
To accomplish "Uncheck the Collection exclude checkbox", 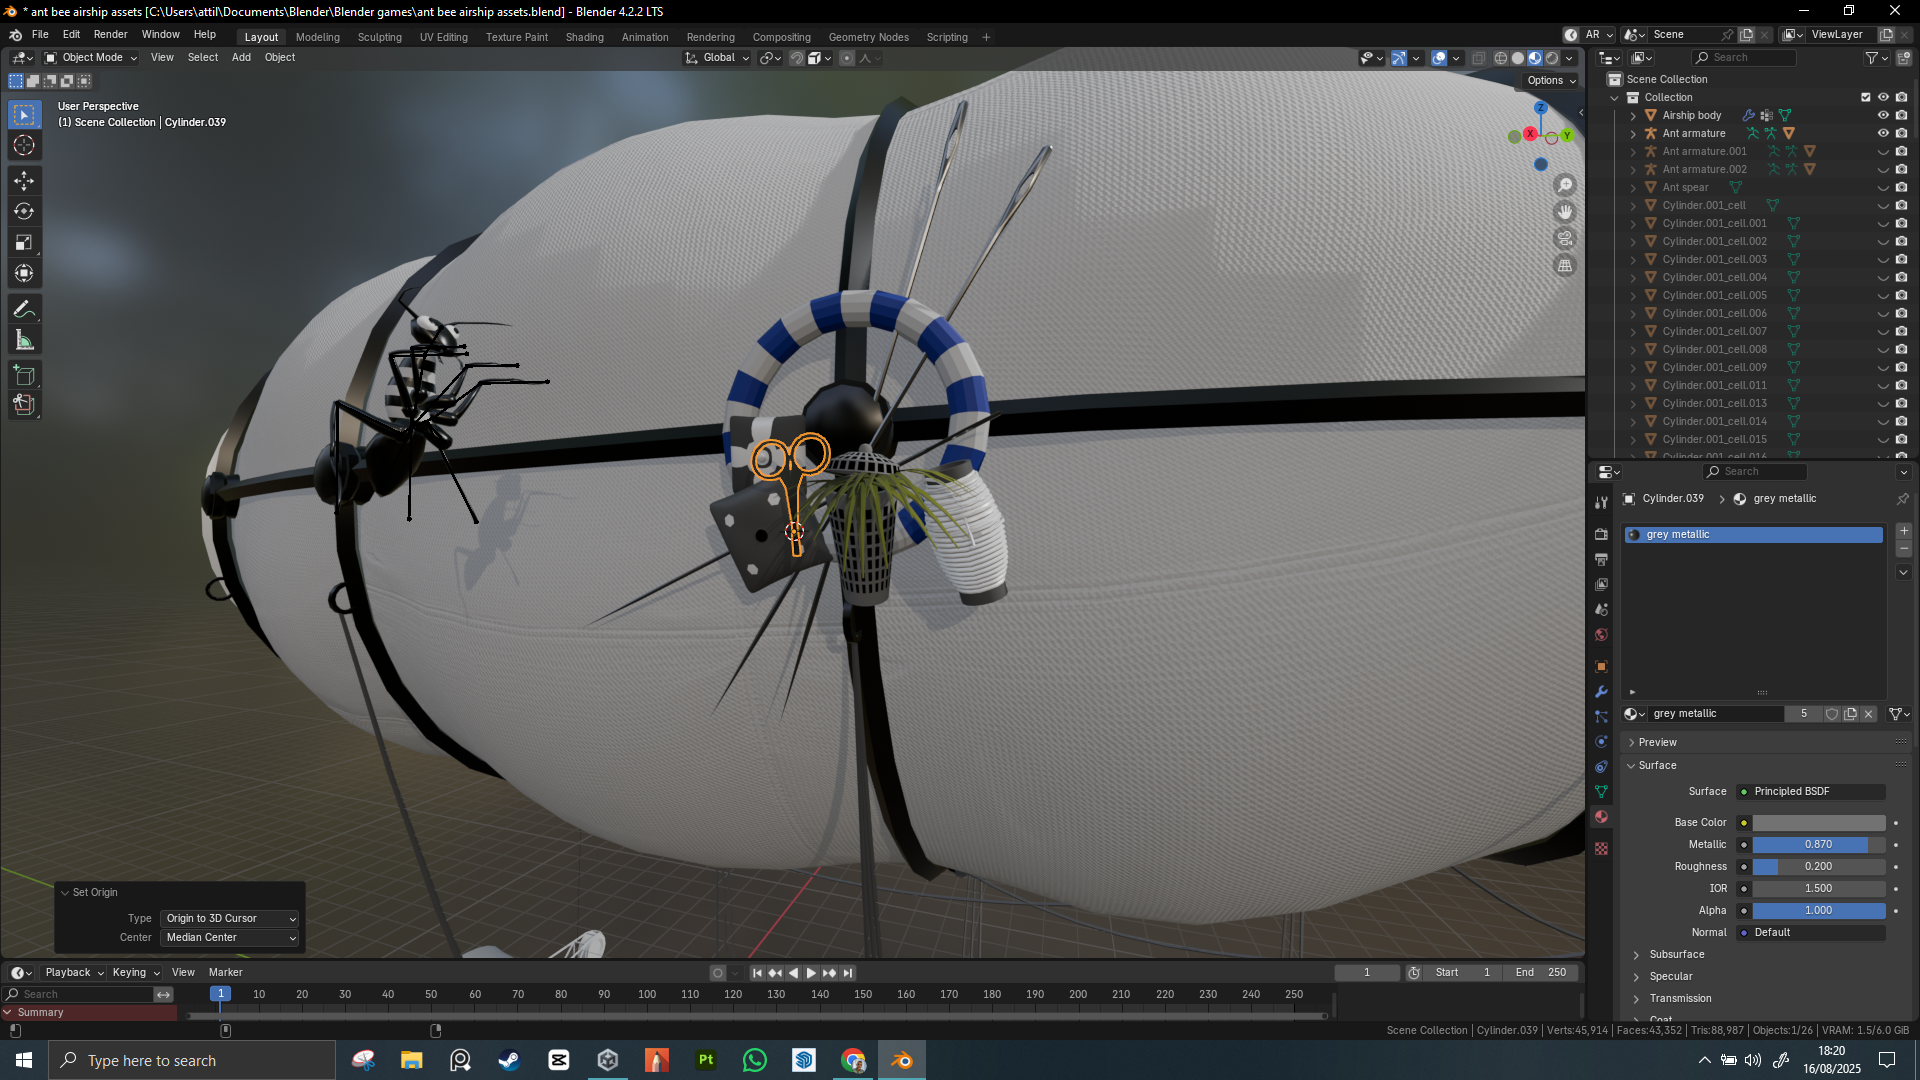I will (x=1865, y=97).
